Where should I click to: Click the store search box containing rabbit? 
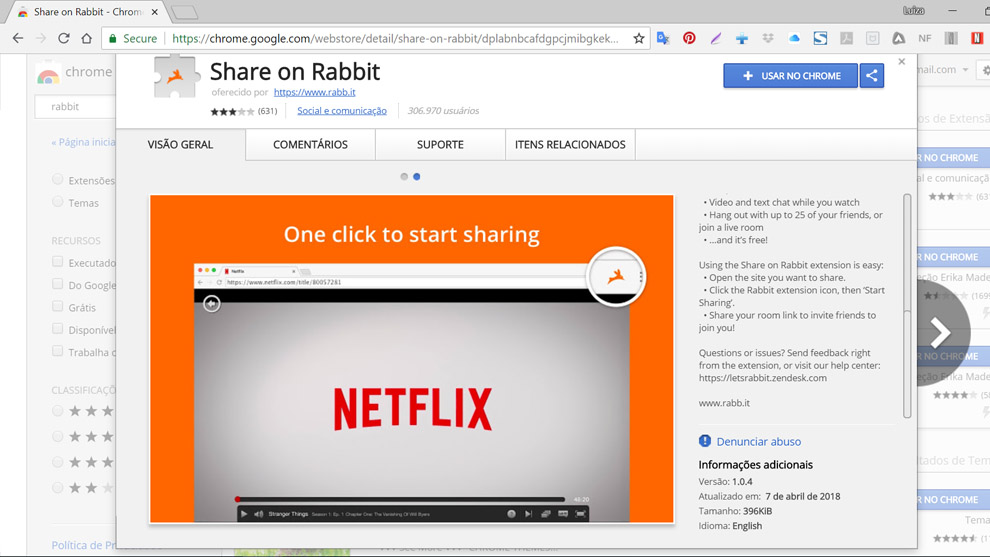point(76,107)
